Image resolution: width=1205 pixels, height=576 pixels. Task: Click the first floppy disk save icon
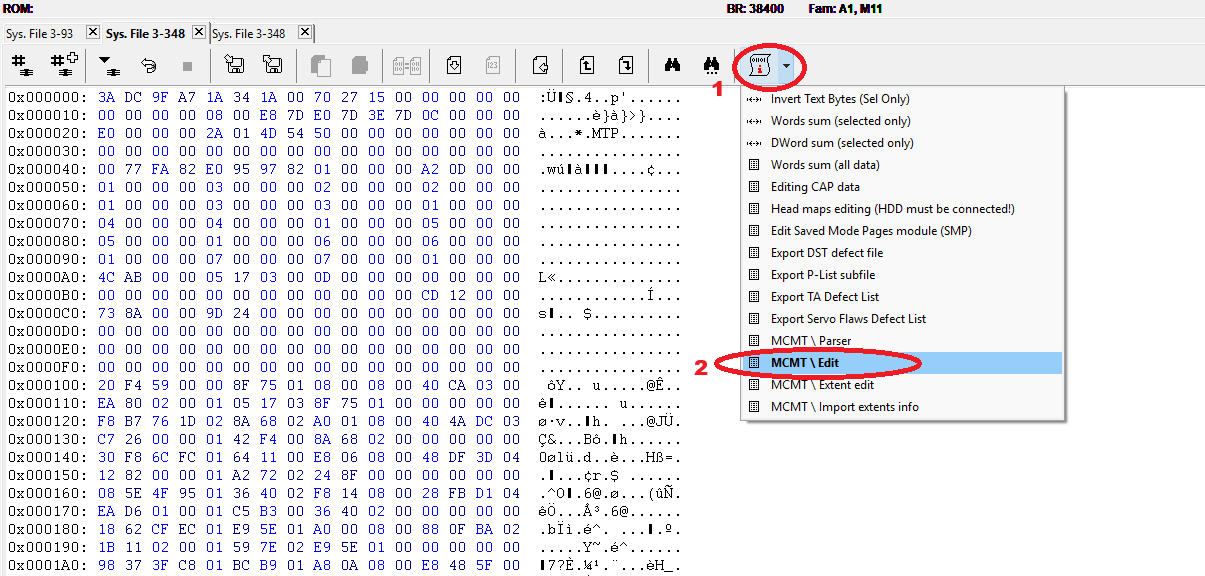click(x=235, y=66)
